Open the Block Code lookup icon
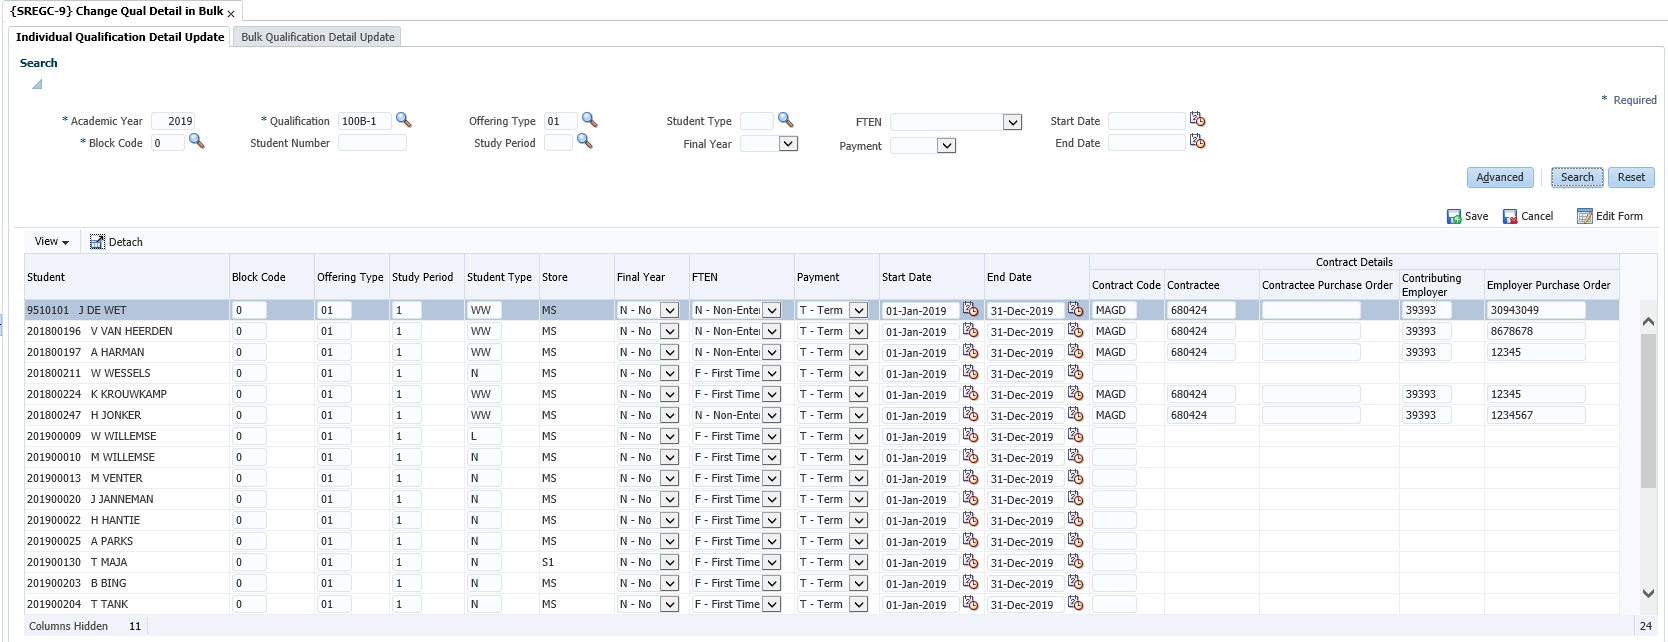Screen dimensions: 1668x642 [x=197, y=142]
